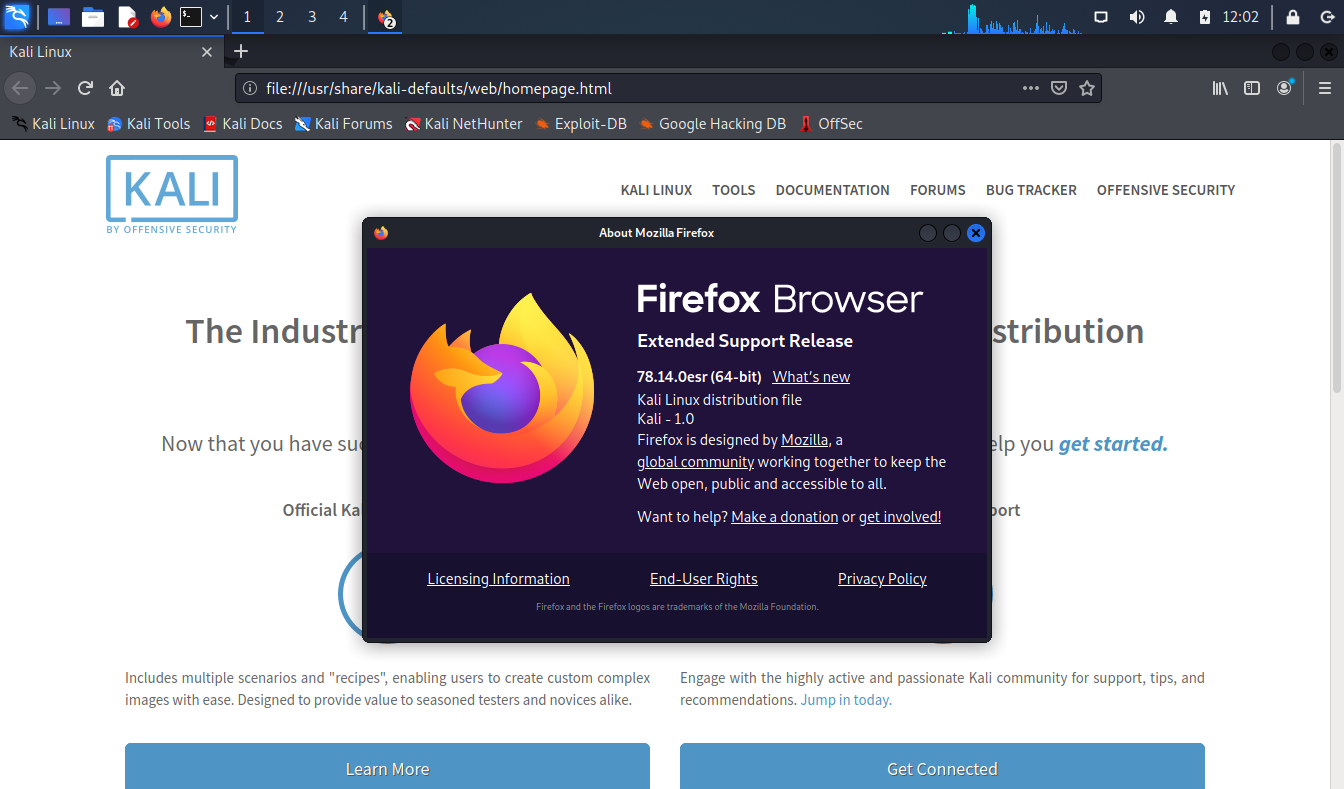The image size is (1344, 789).
Task: Open the Library icon in toolbar
Action: (x=1220, y=88)
